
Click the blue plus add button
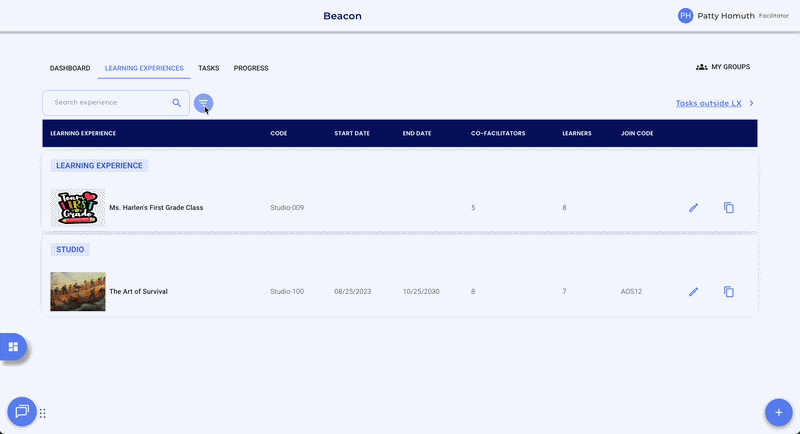tap(778, 411)
